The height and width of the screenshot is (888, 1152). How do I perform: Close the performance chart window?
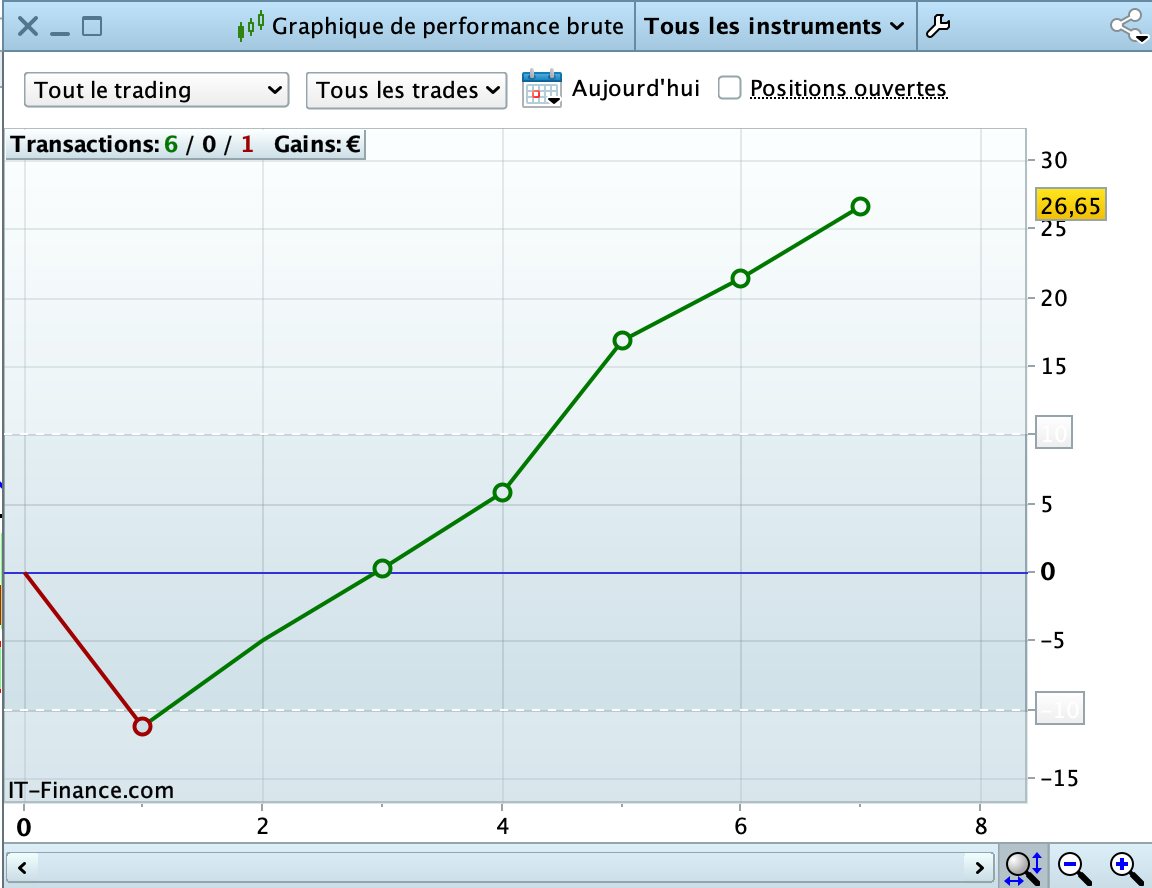point(27,26)
